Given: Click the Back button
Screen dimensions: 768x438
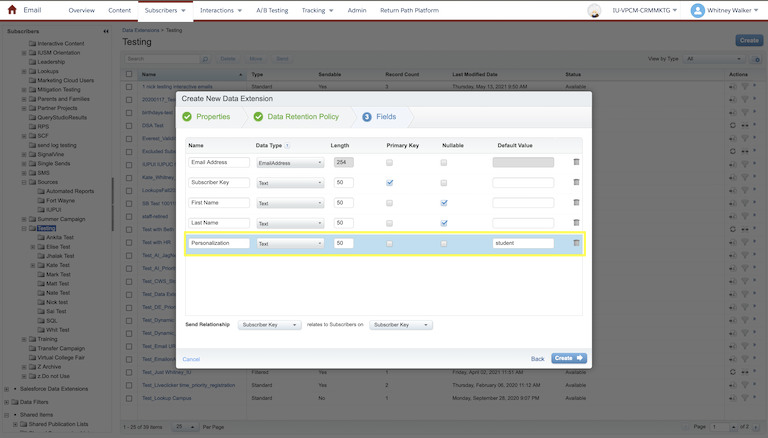Looking at the screenshot, I should point(537,359).
